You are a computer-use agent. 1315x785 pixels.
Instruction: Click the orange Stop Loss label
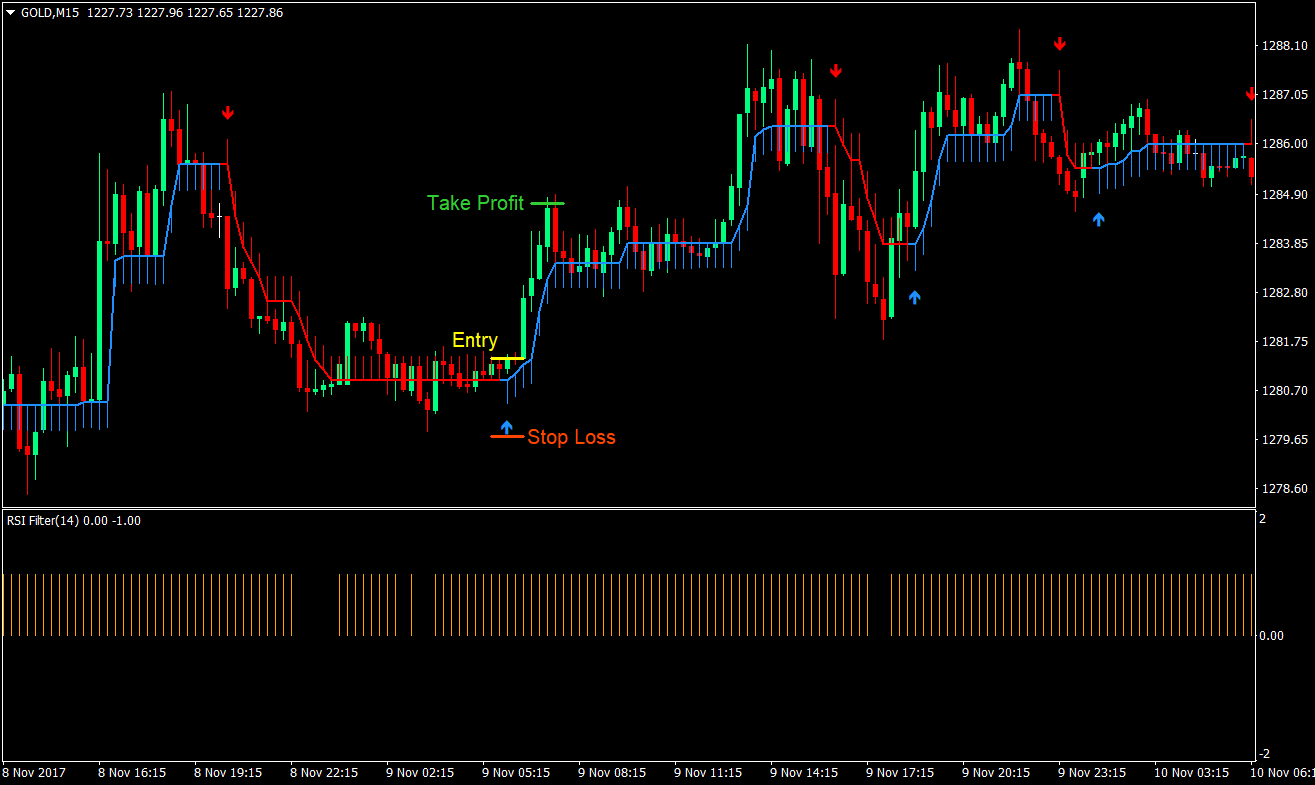point(571,437)
